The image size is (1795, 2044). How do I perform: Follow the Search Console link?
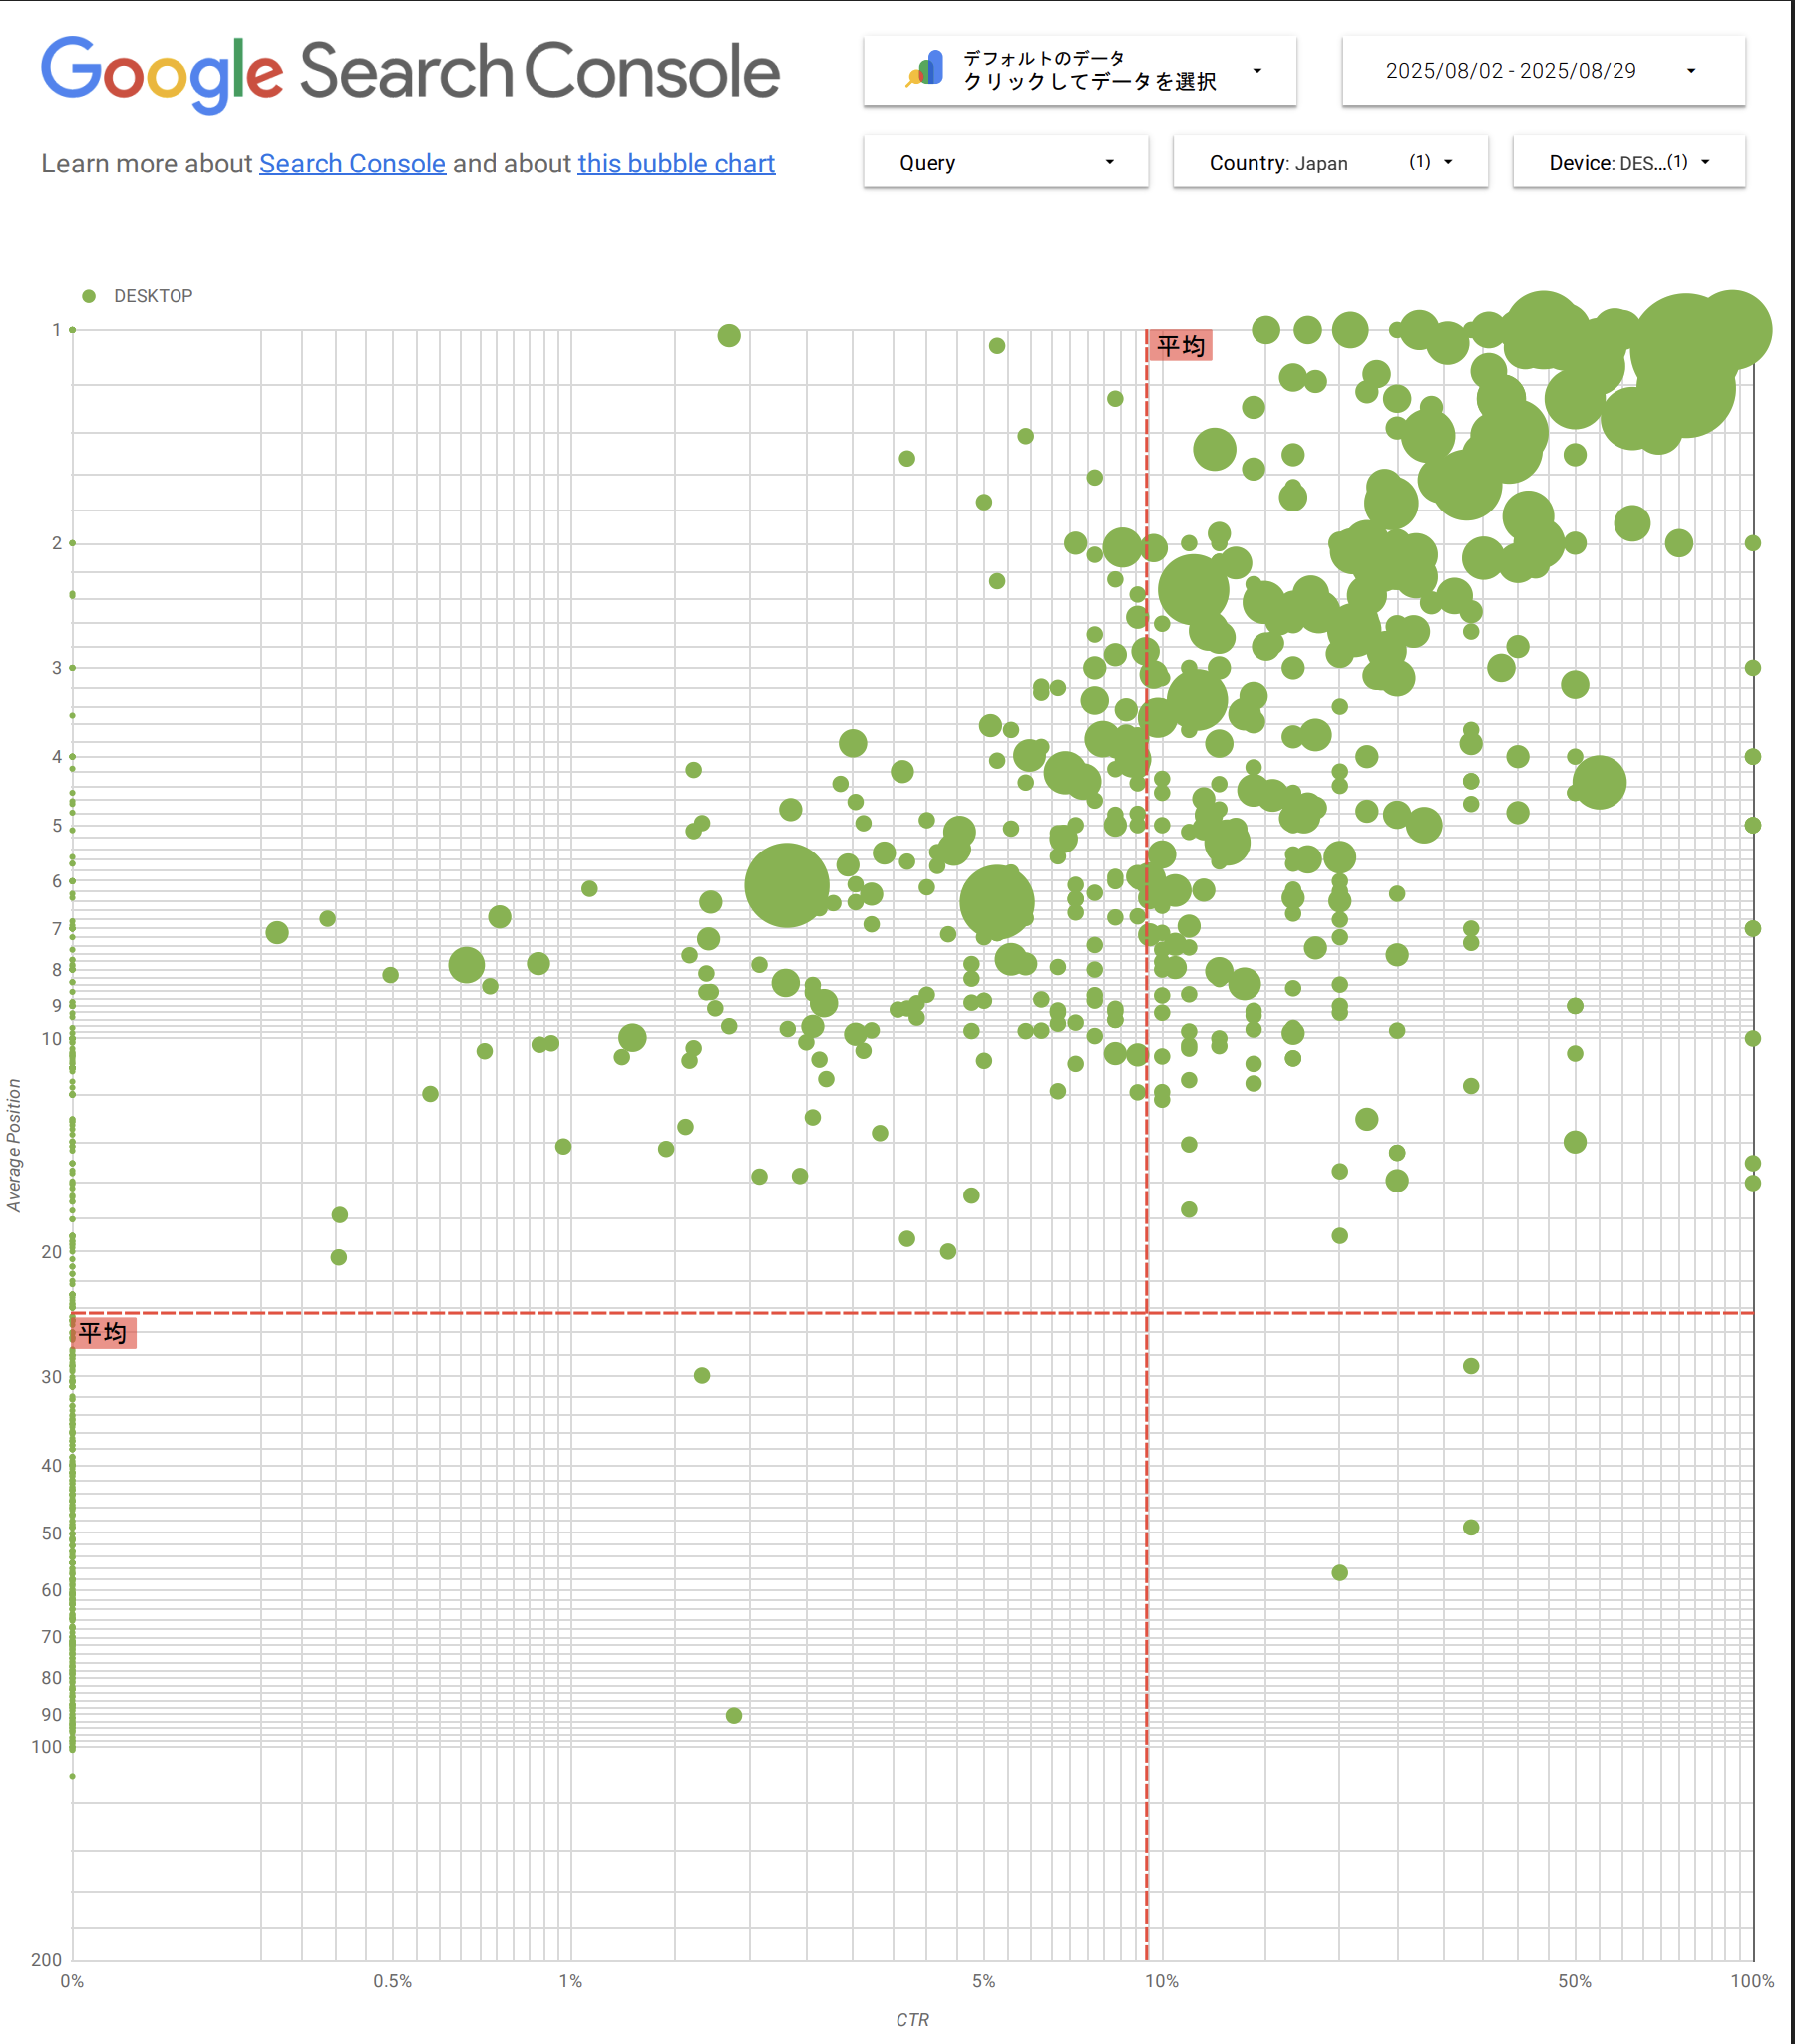352,163
